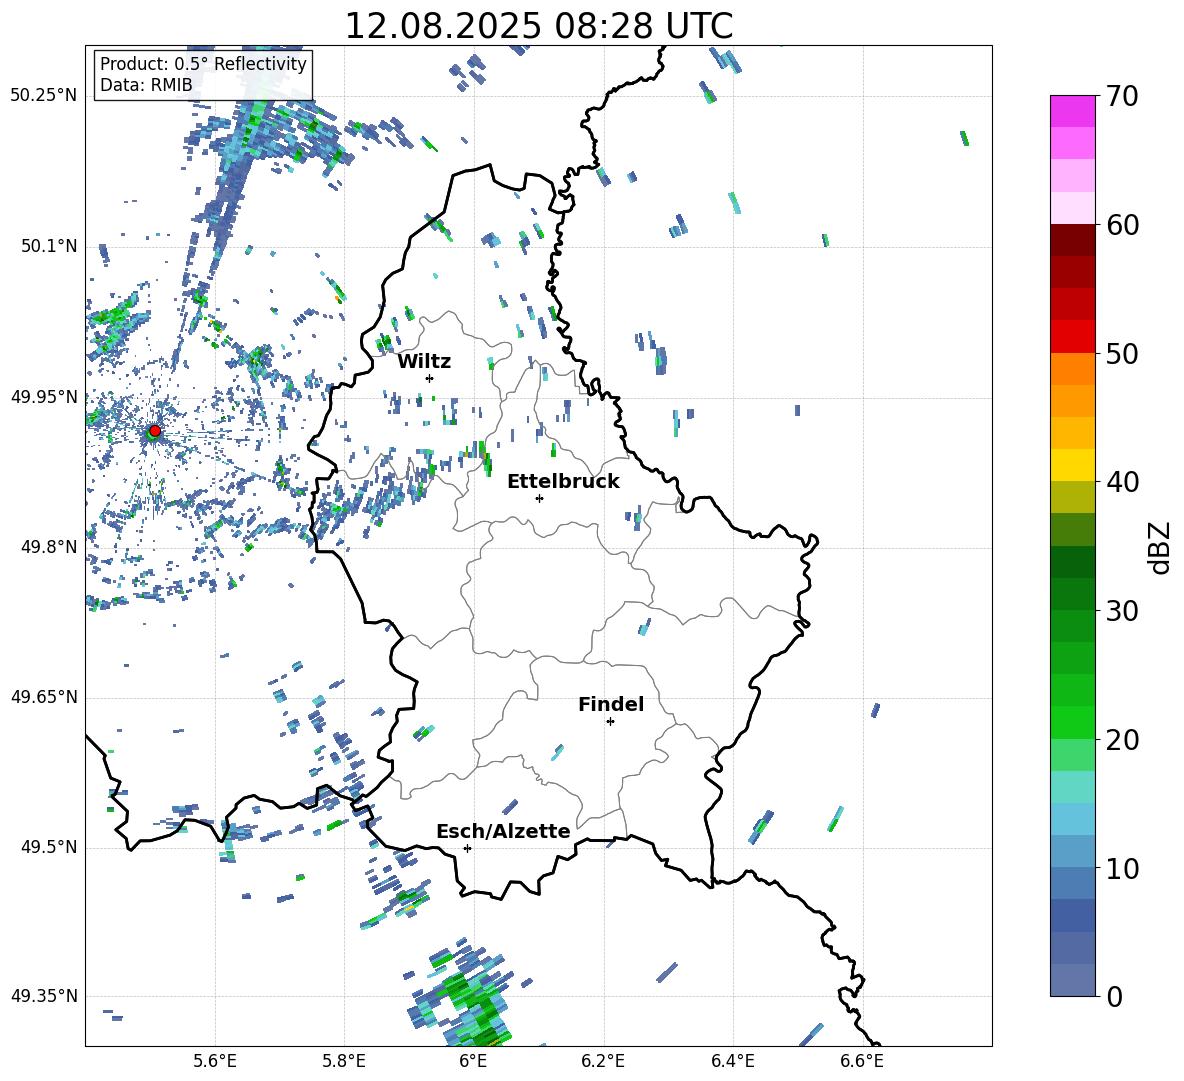The height and width of the screenshot is (1081, 1184).
Task: Click the 49.95°N latitude label
Action: tap(44, 396)
